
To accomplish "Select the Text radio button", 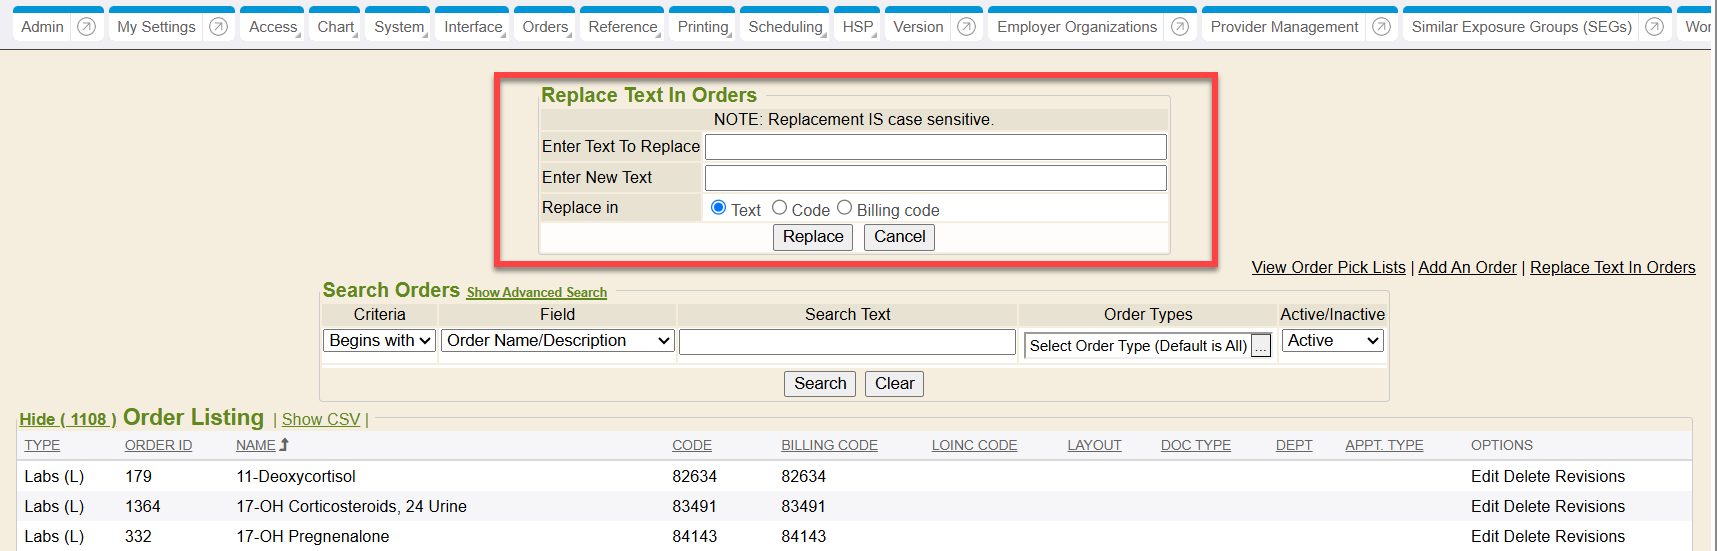I will pos(718,208).
